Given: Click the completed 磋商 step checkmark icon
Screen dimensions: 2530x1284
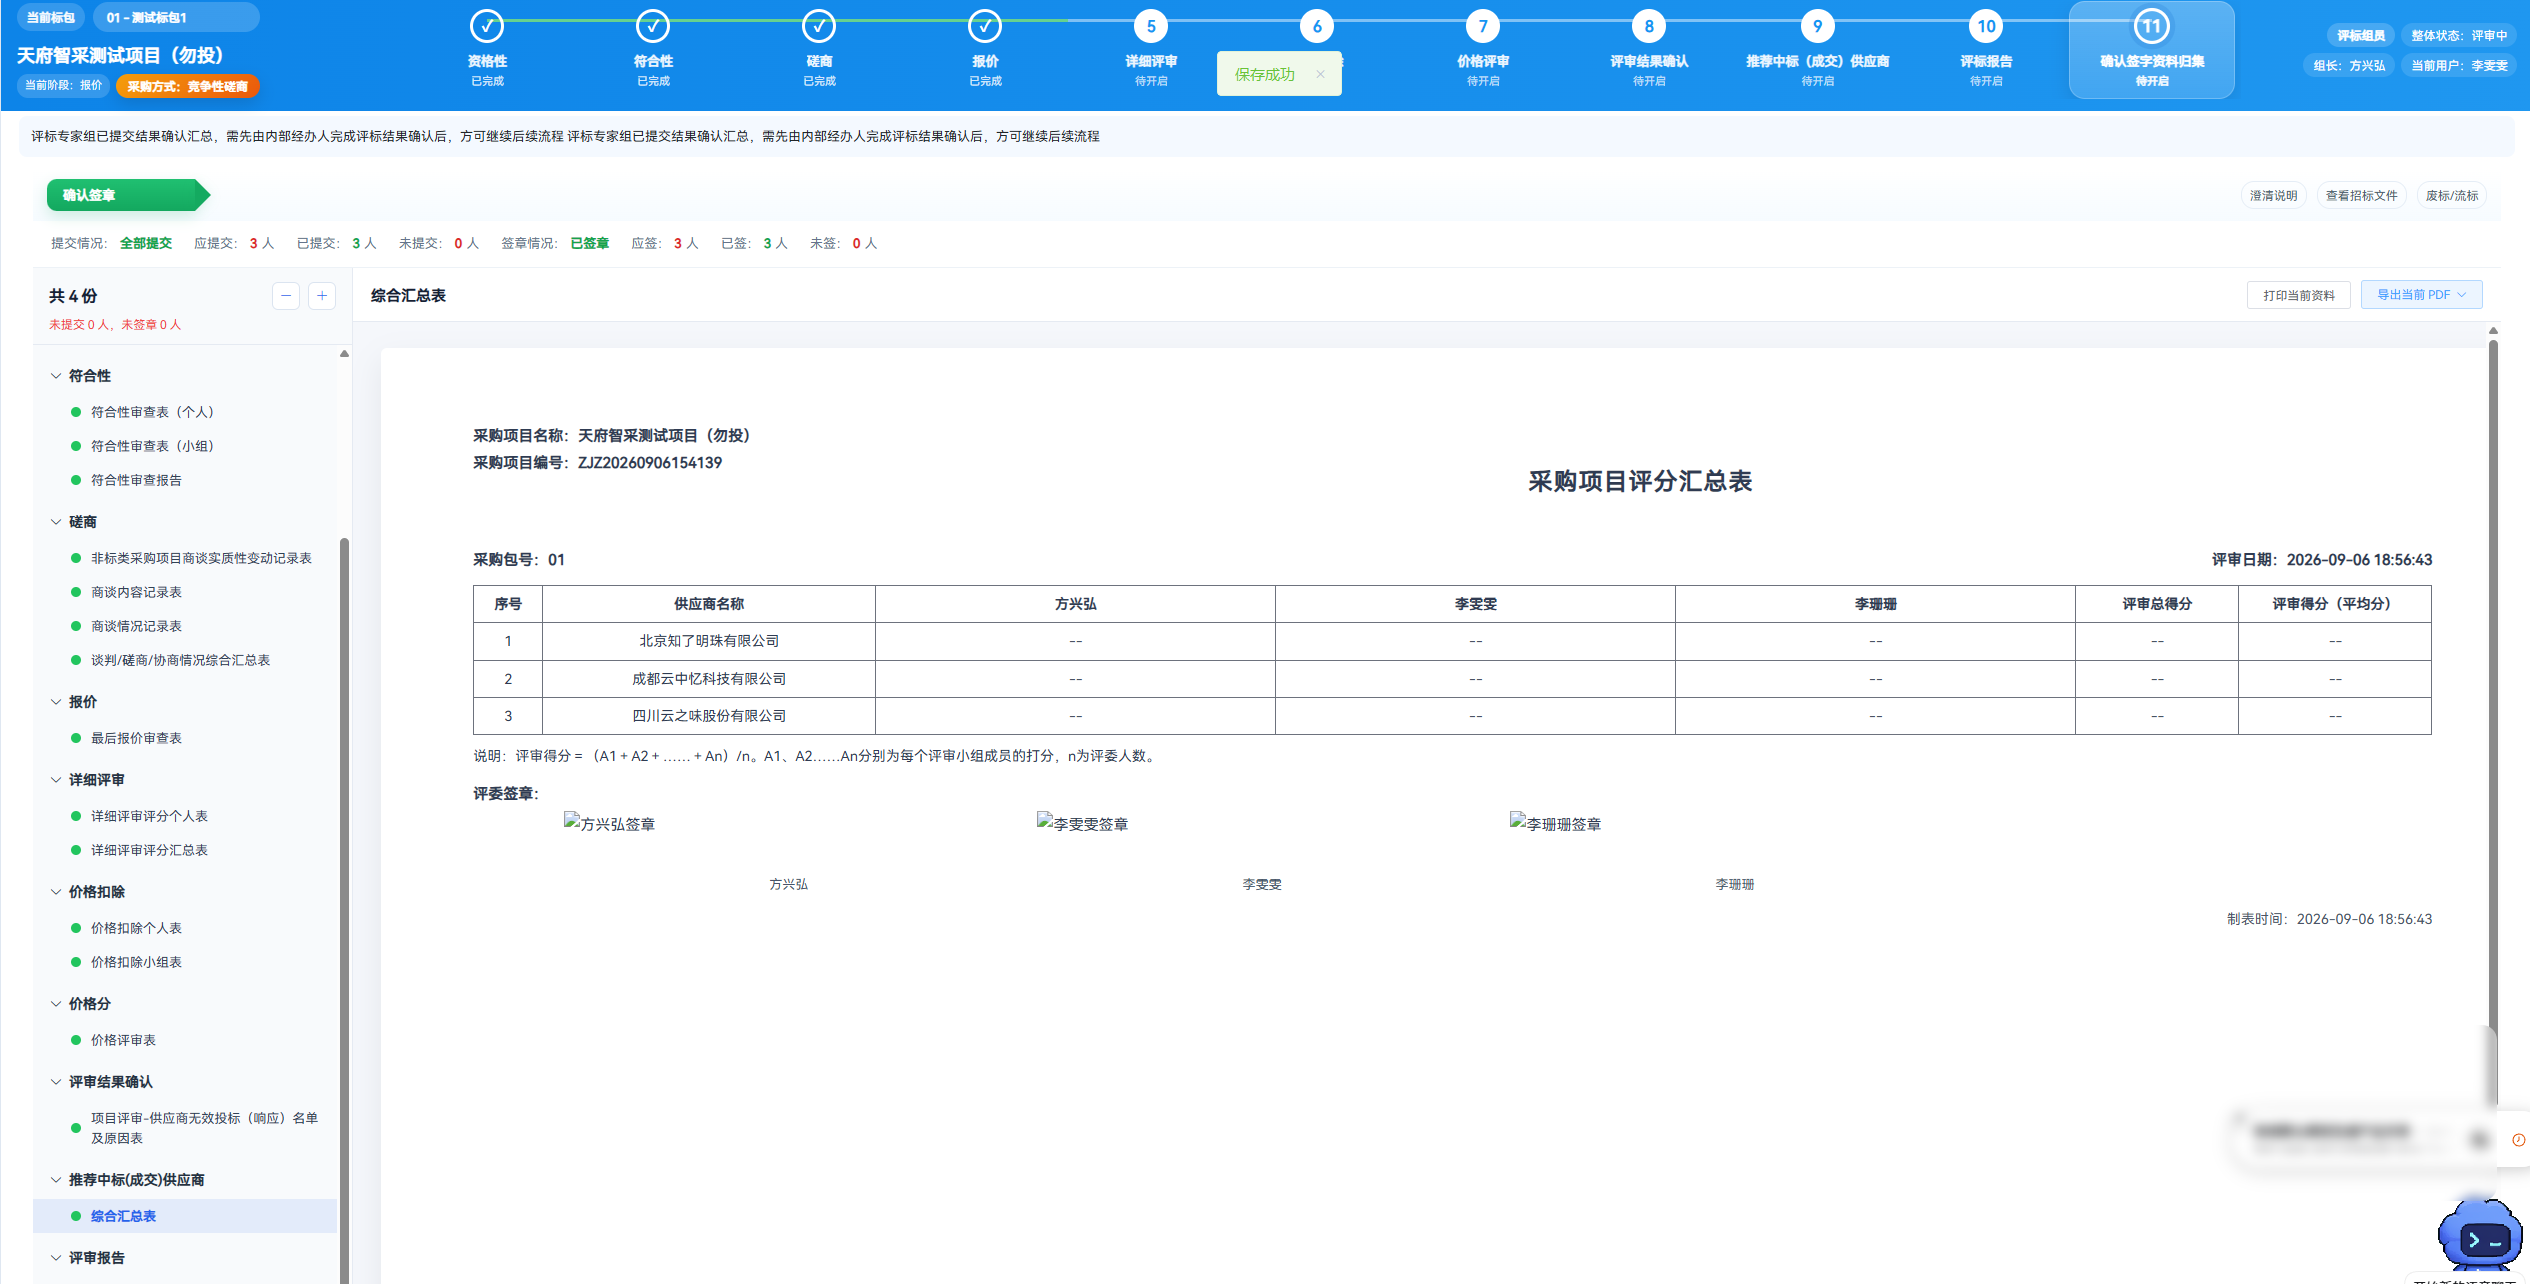Looking at the screenshot, I should tap(819, 26).
